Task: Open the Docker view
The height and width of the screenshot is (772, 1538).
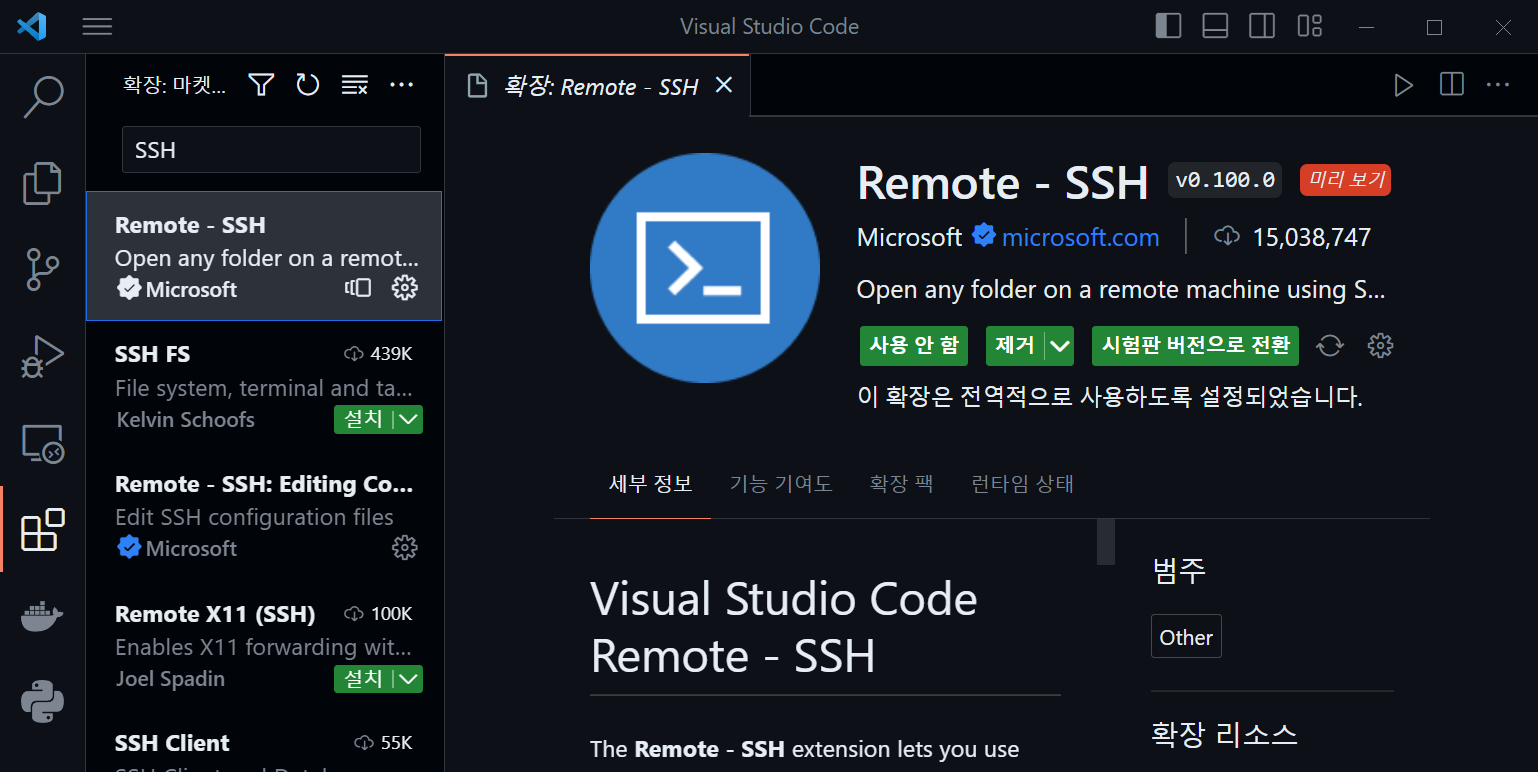Action: click(42, 616)
